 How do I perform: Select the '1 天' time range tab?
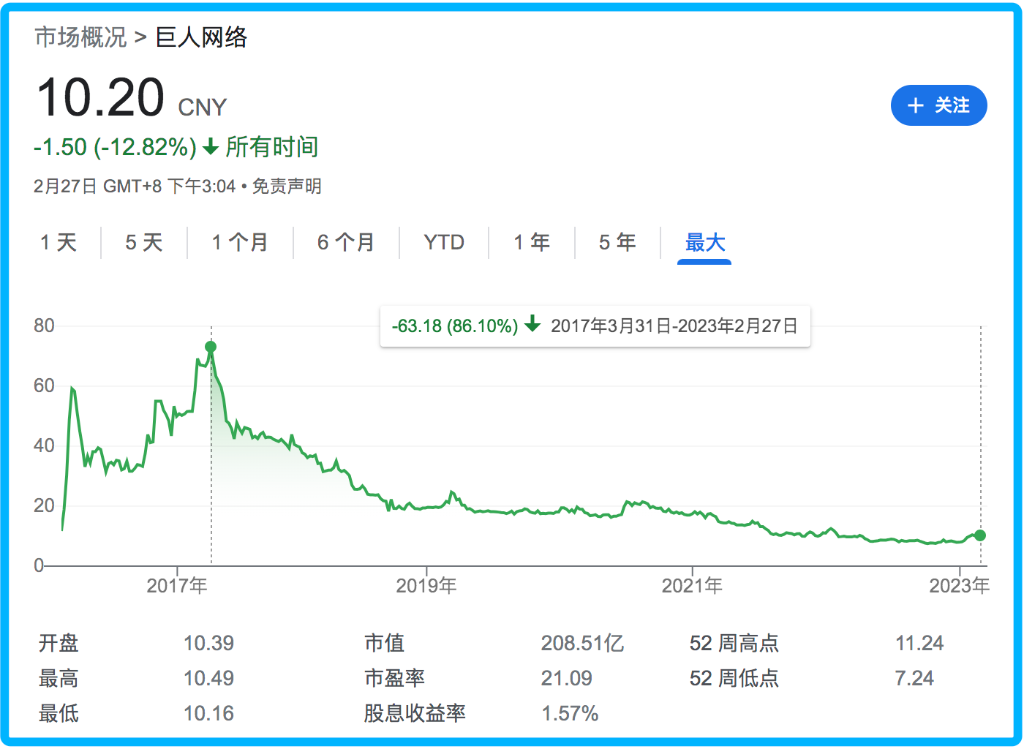[60, 242]
